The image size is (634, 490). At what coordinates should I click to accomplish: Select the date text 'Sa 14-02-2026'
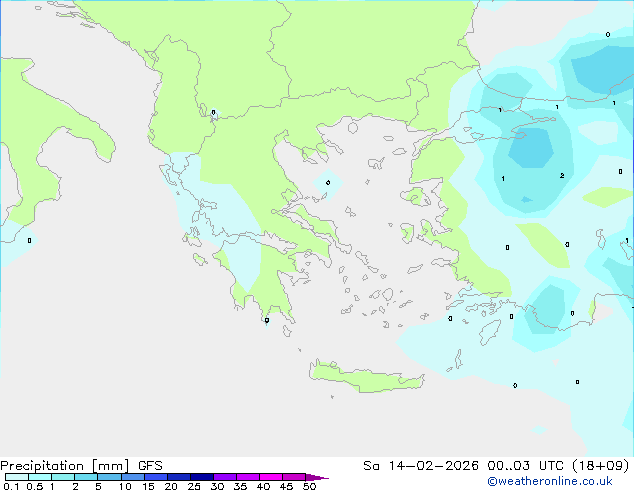pyautogui.click(x=421, y=466)
